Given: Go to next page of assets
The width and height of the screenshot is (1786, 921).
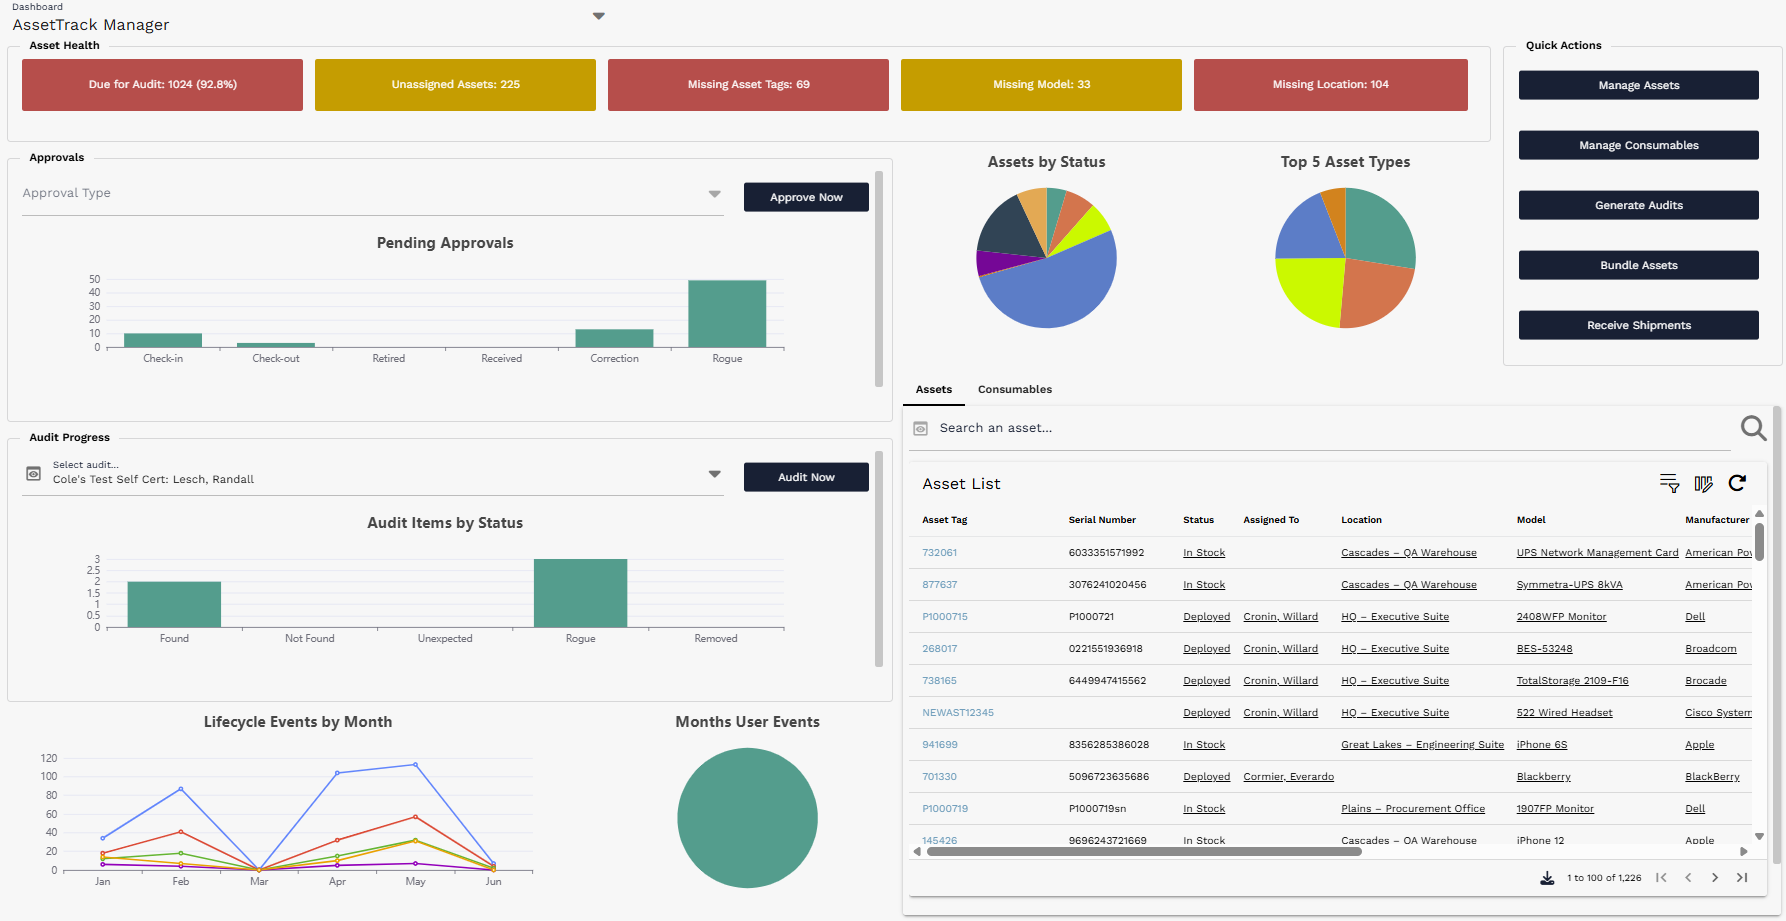Looking at the screenshot, I should click(x=1715, y=878).
